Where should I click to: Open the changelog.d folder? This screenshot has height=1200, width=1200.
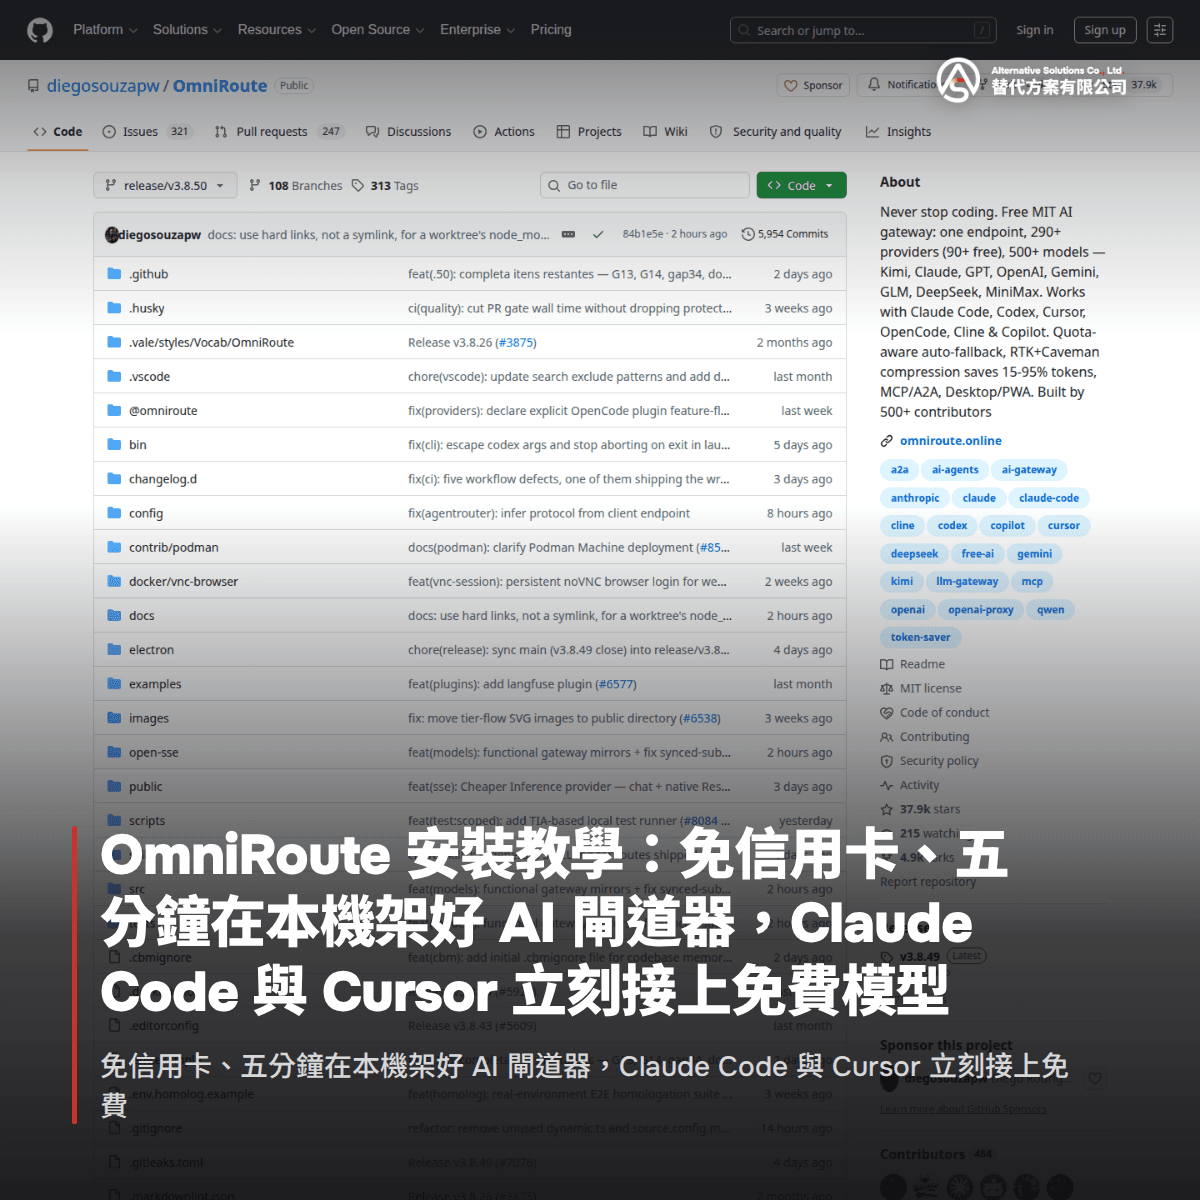[x=163, y=479]
